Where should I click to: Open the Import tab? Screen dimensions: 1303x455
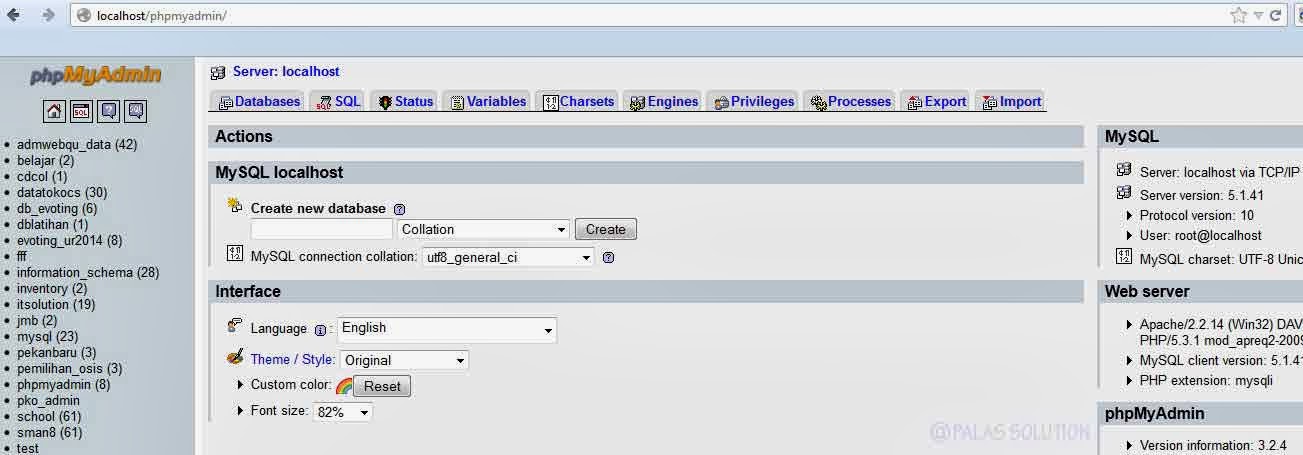pyautogui.click(x=1012, y=101)
